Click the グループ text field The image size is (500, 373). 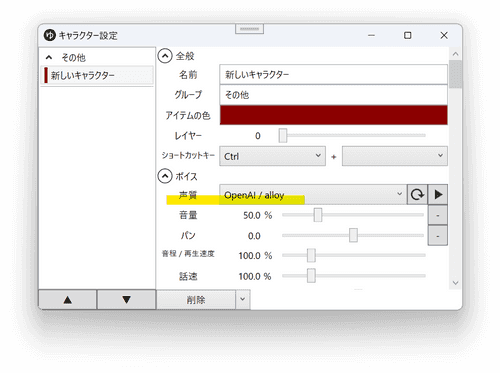[x=333, y=95]
